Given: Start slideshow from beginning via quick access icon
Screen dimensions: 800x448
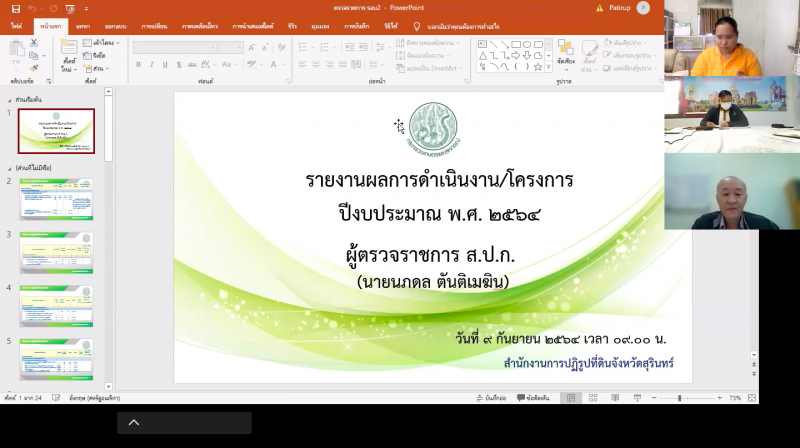Looking at the screenshot, I should (70, 9).
